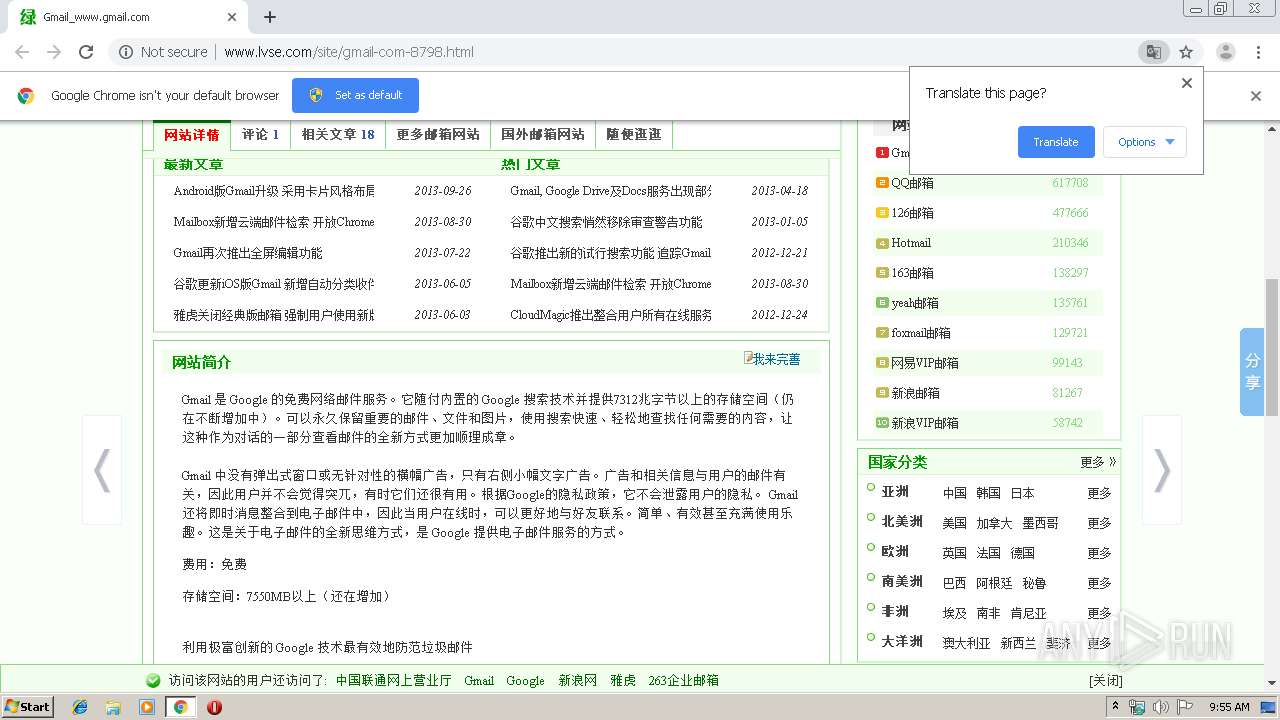Expand 更多 next to 国家分类
Screen dimensions: 1280x720
coord(1098,462)
